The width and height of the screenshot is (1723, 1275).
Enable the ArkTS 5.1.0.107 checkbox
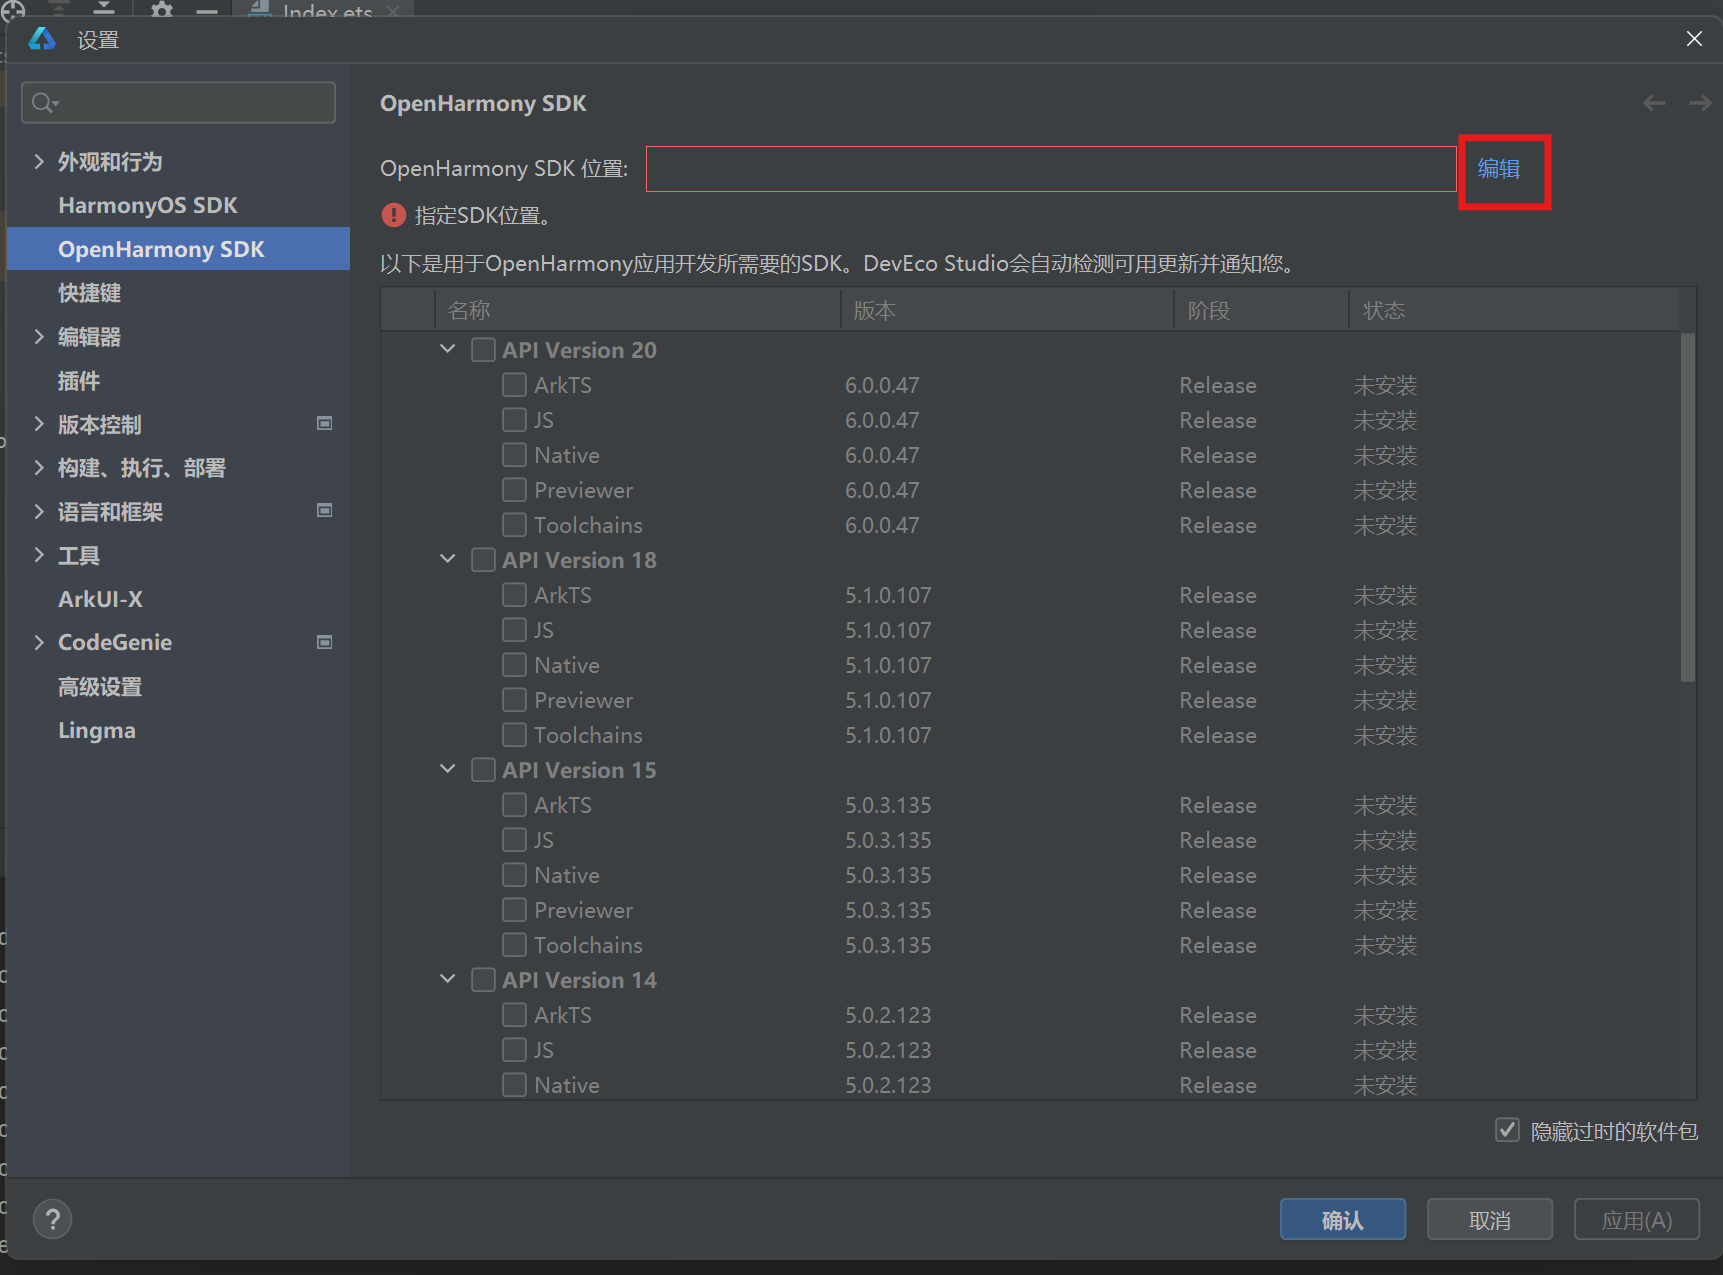pos(514,595)
